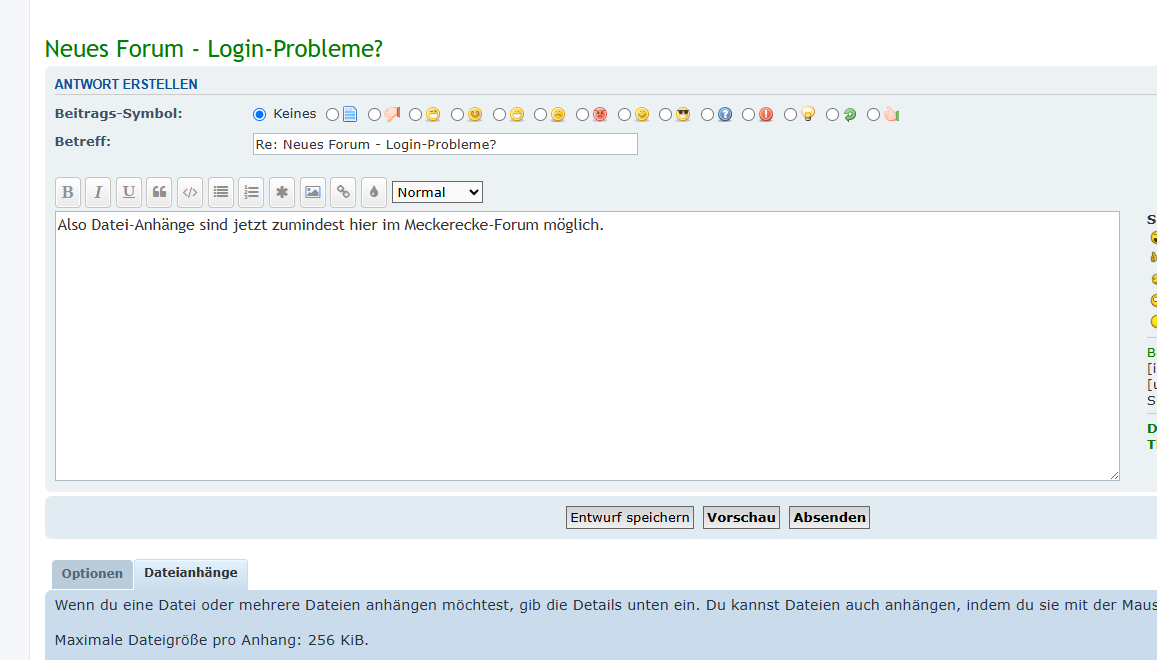Screen dimensions: 1157x660
Task: Apply italic formatting button
Action: pos(98,192)
